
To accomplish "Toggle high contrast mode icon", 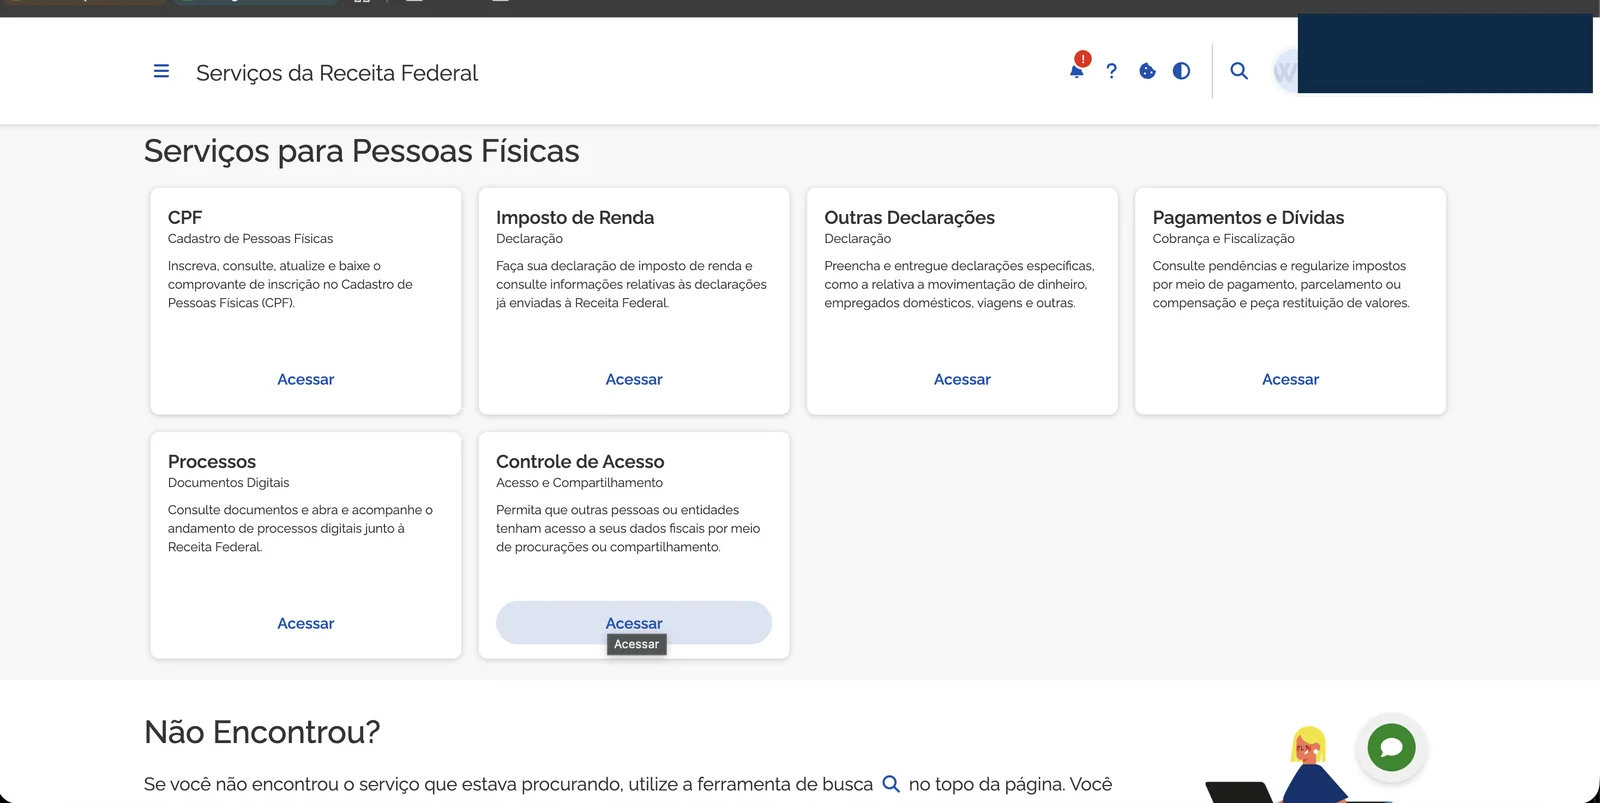I will [1181, 71].
